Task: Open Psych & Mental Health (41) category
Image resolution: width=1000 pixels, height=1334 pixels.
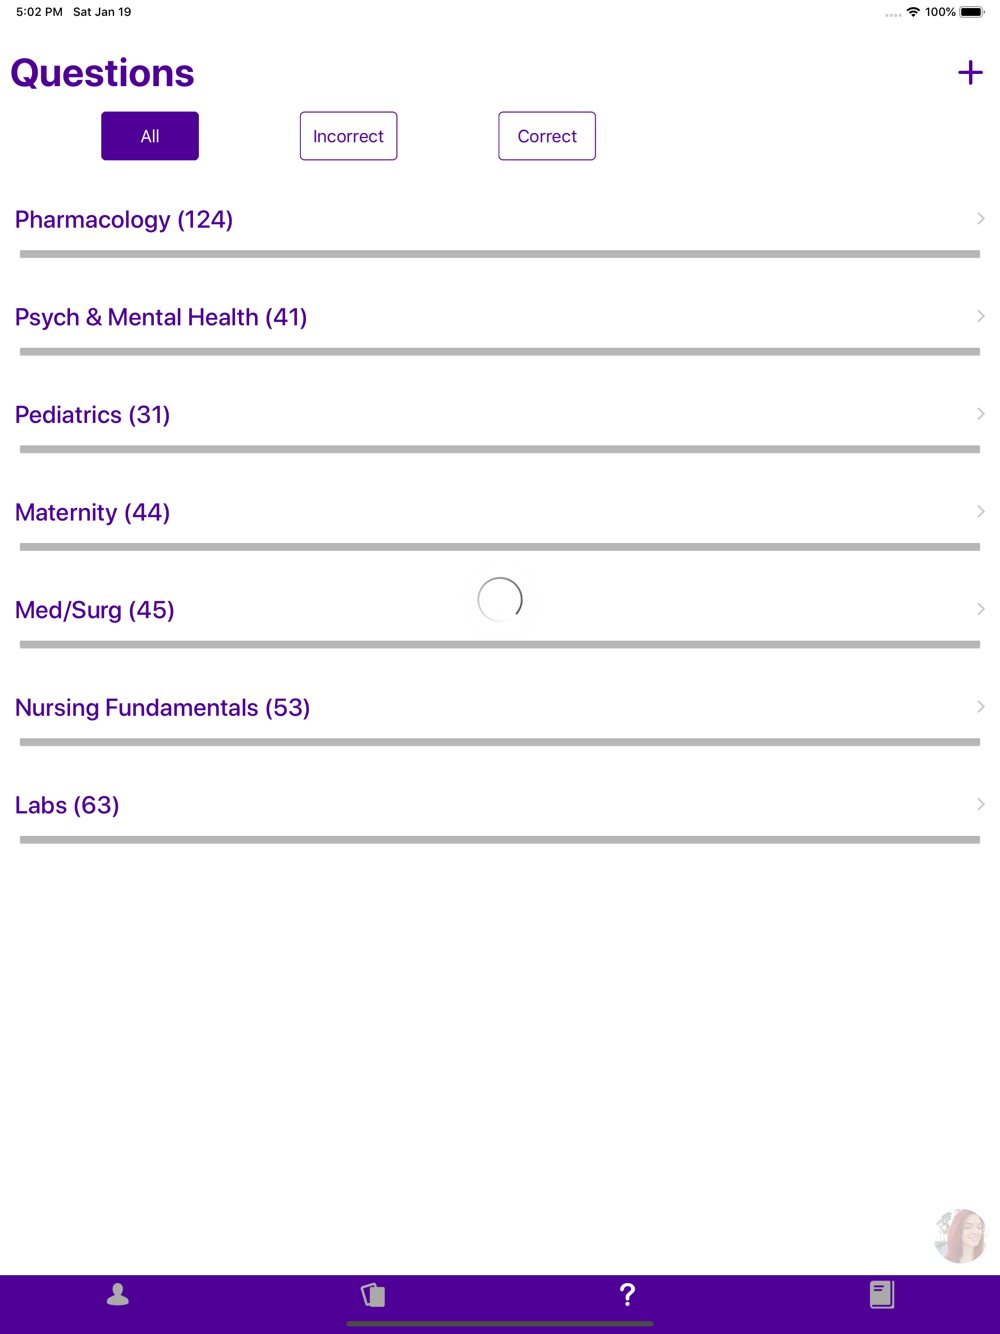Action: tap(500, 317)
